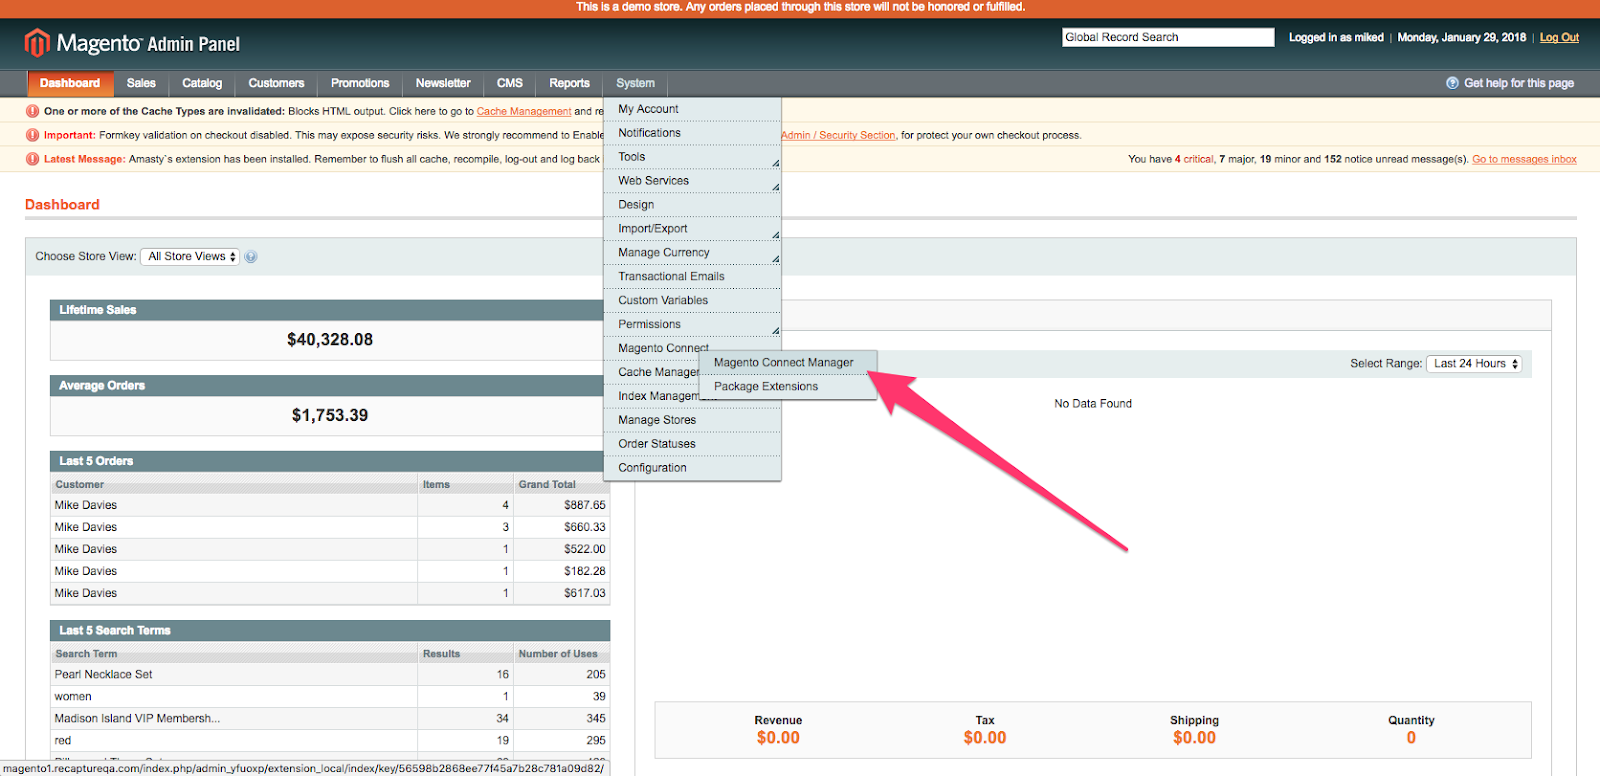Open the Reports menu
The image size is (1600, 776).
click(569, 83)
